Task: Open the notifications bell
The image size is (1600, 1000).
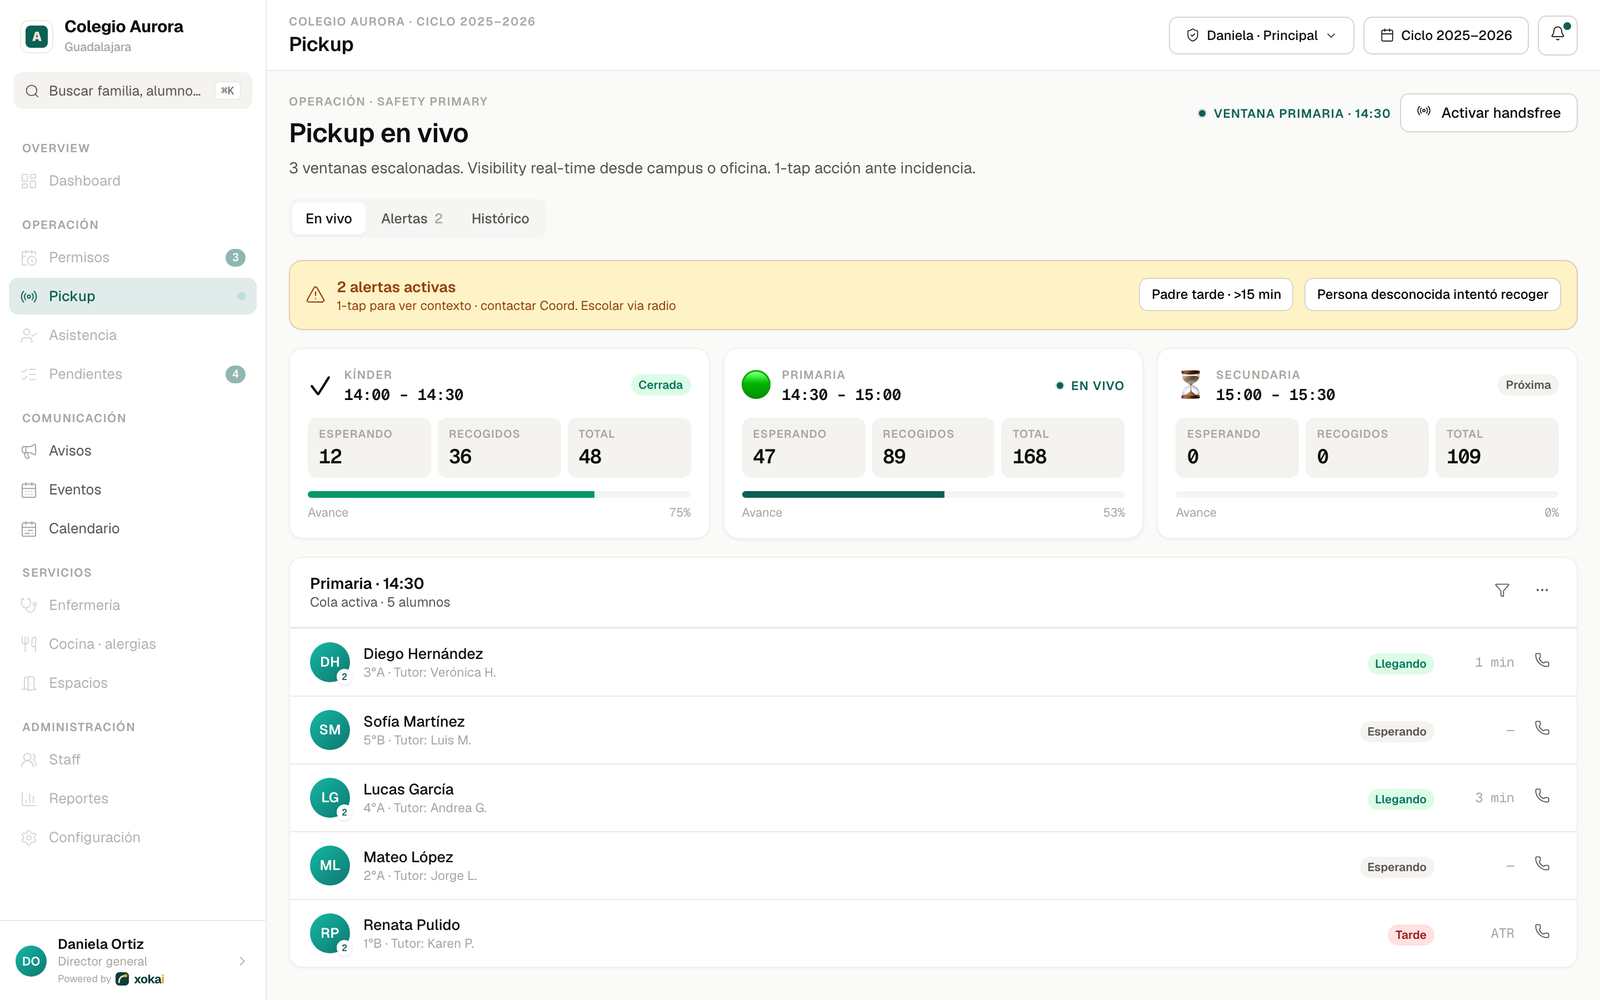Action: (x=1557, y=35)
